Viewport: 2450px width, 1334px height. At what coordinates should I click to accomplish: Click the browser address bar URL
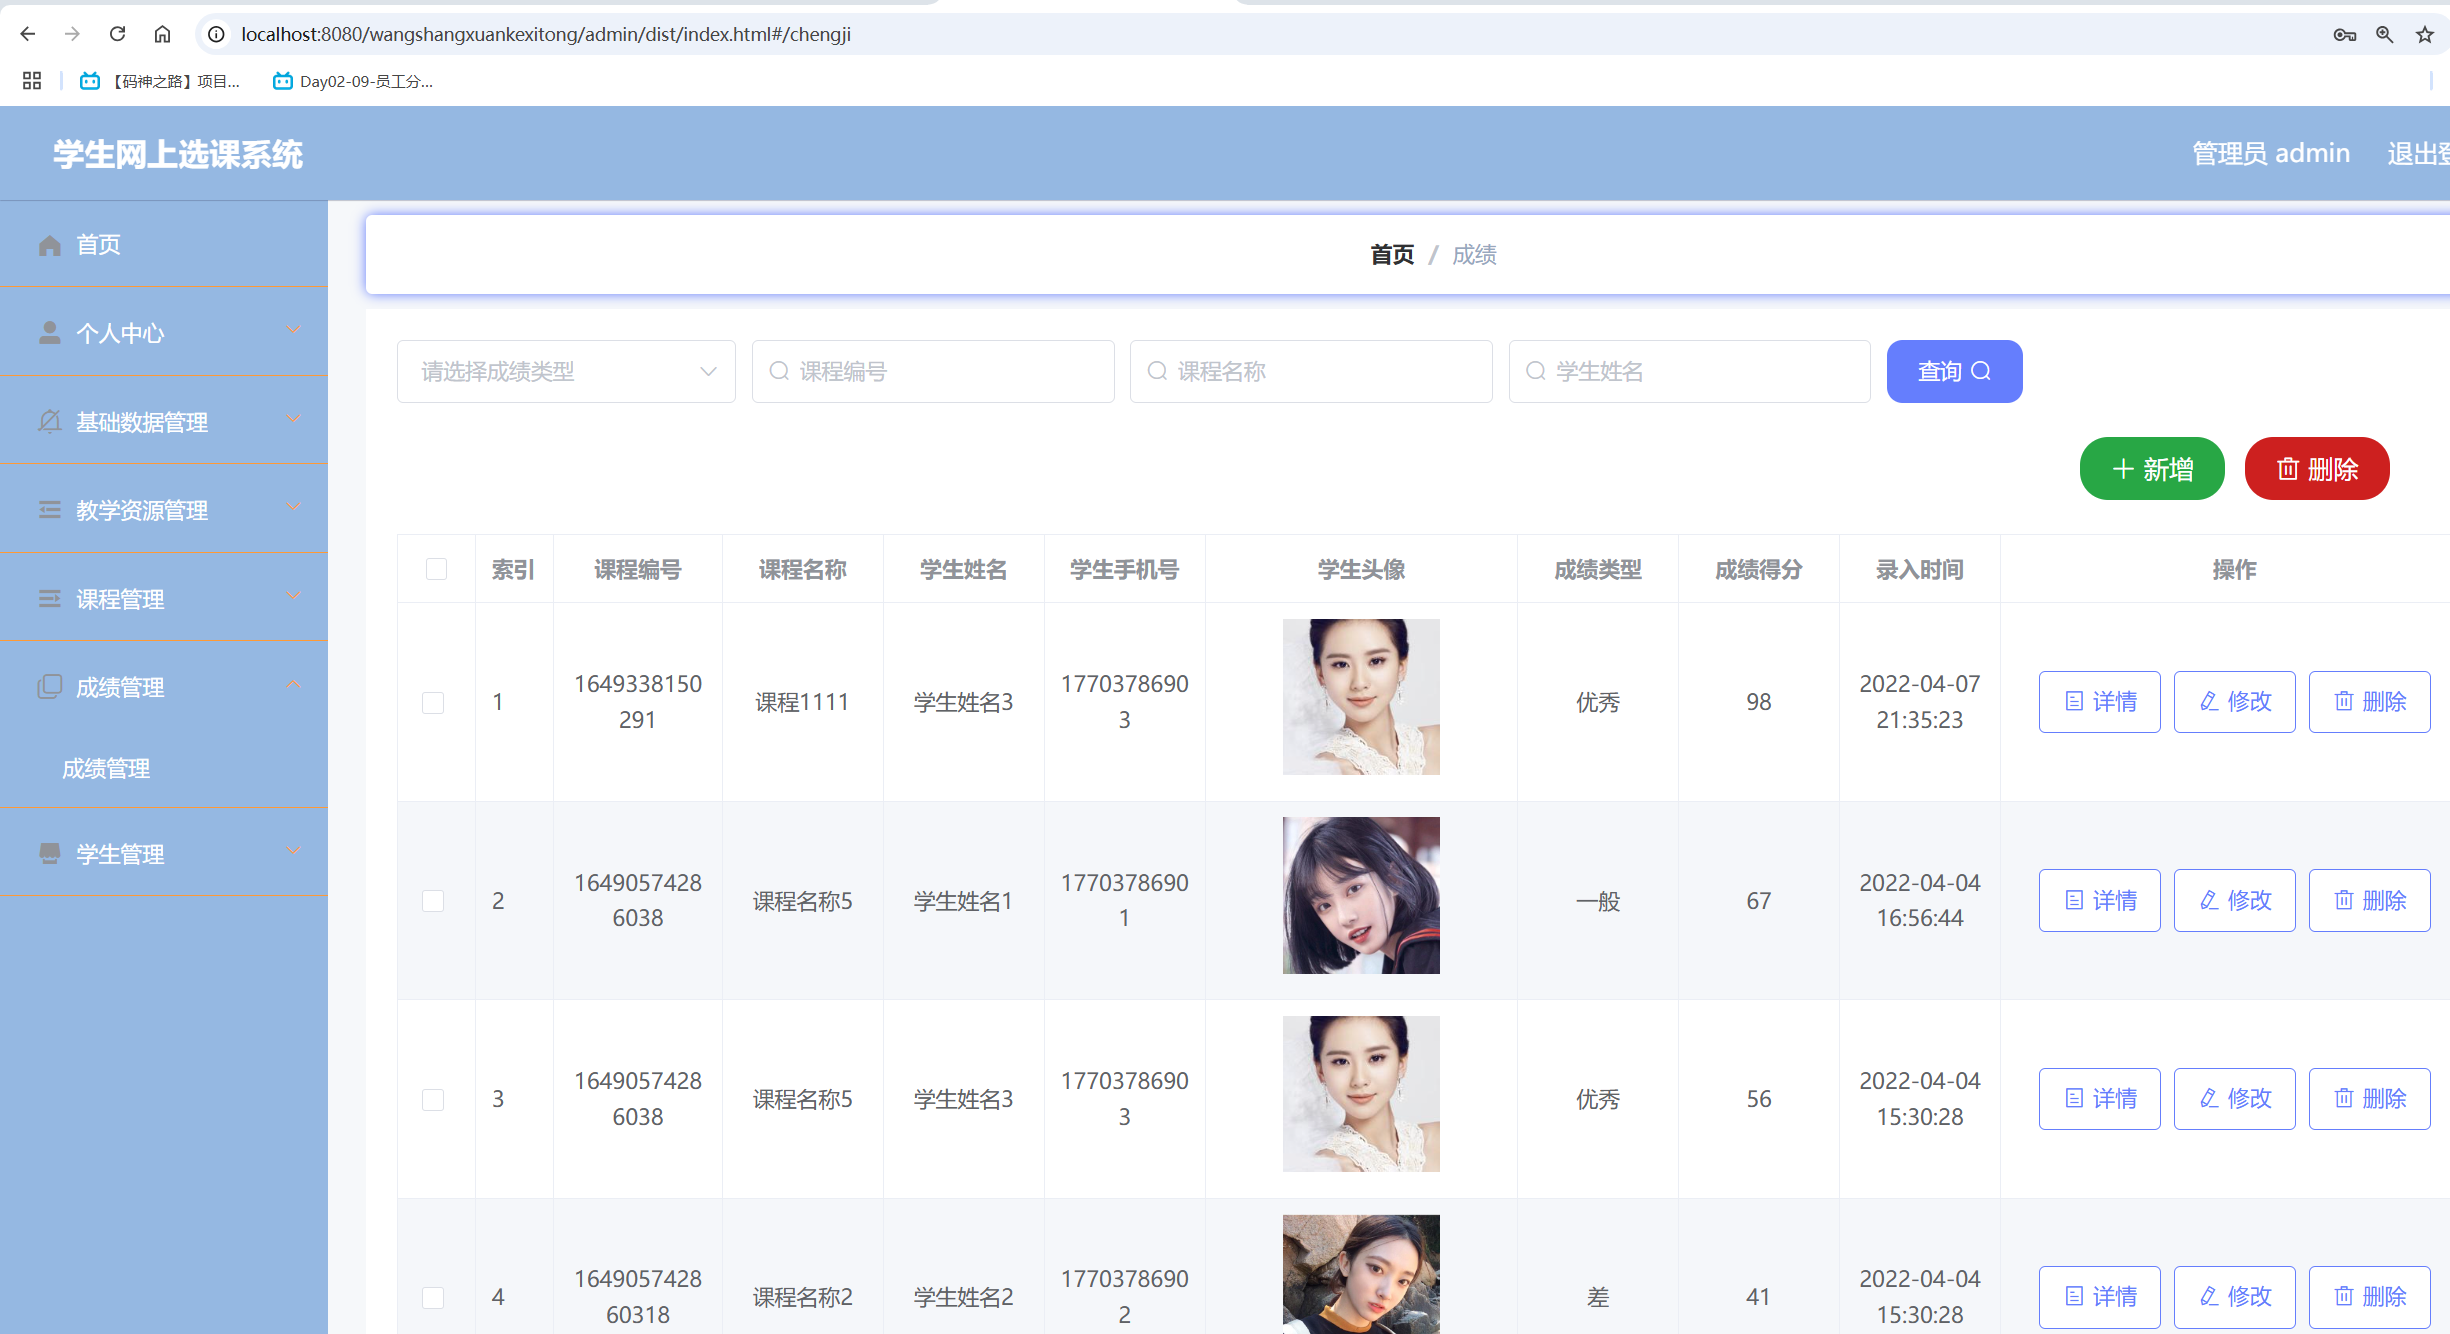pos(546,34)
